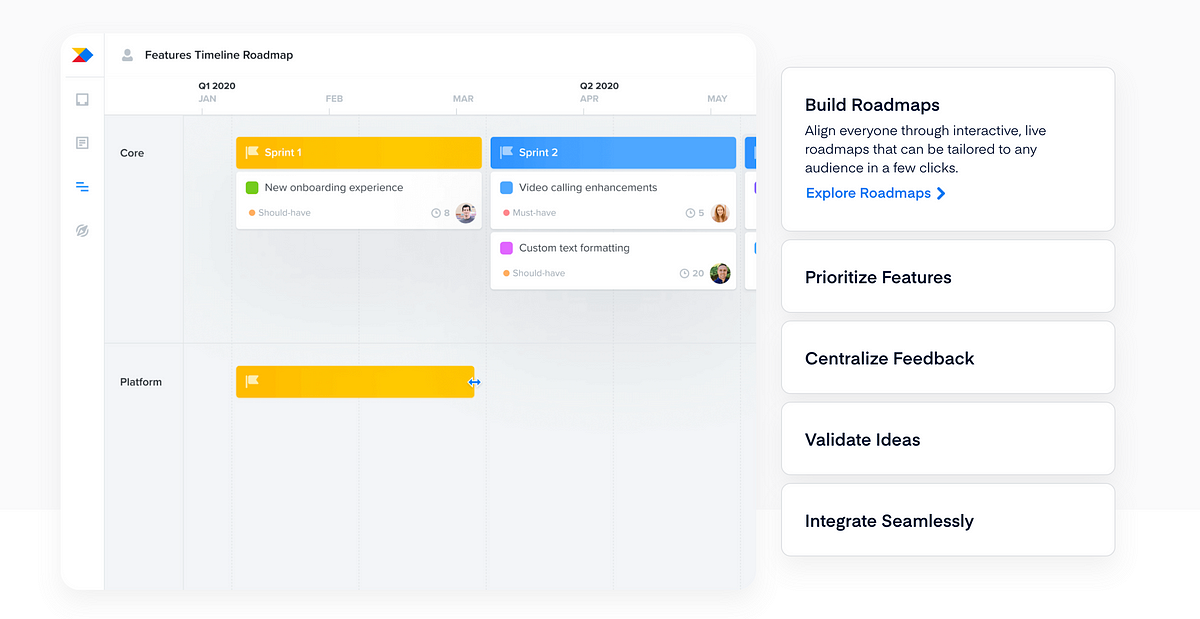This screenshot has width=1200, height=619.
Task: Click the user icon beside Features Timeline Roadmap
Action: [127, 55]
